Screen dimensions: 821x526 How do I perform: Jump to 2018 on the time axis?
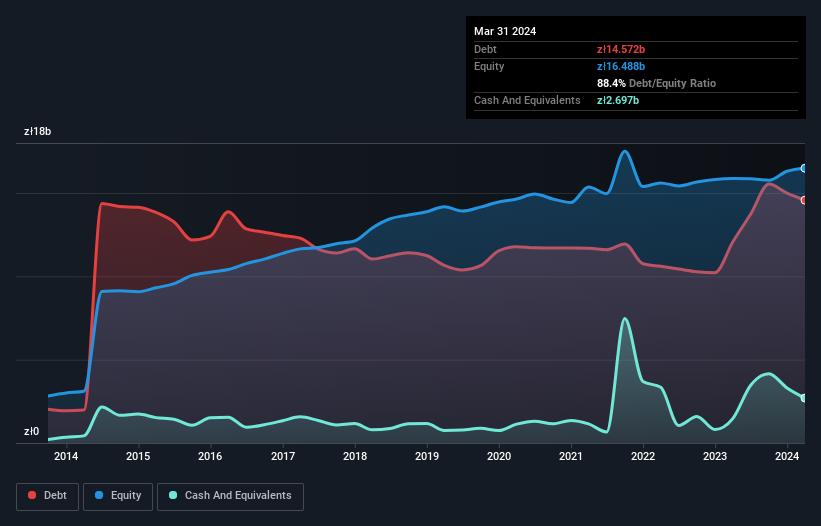(354, 457)
